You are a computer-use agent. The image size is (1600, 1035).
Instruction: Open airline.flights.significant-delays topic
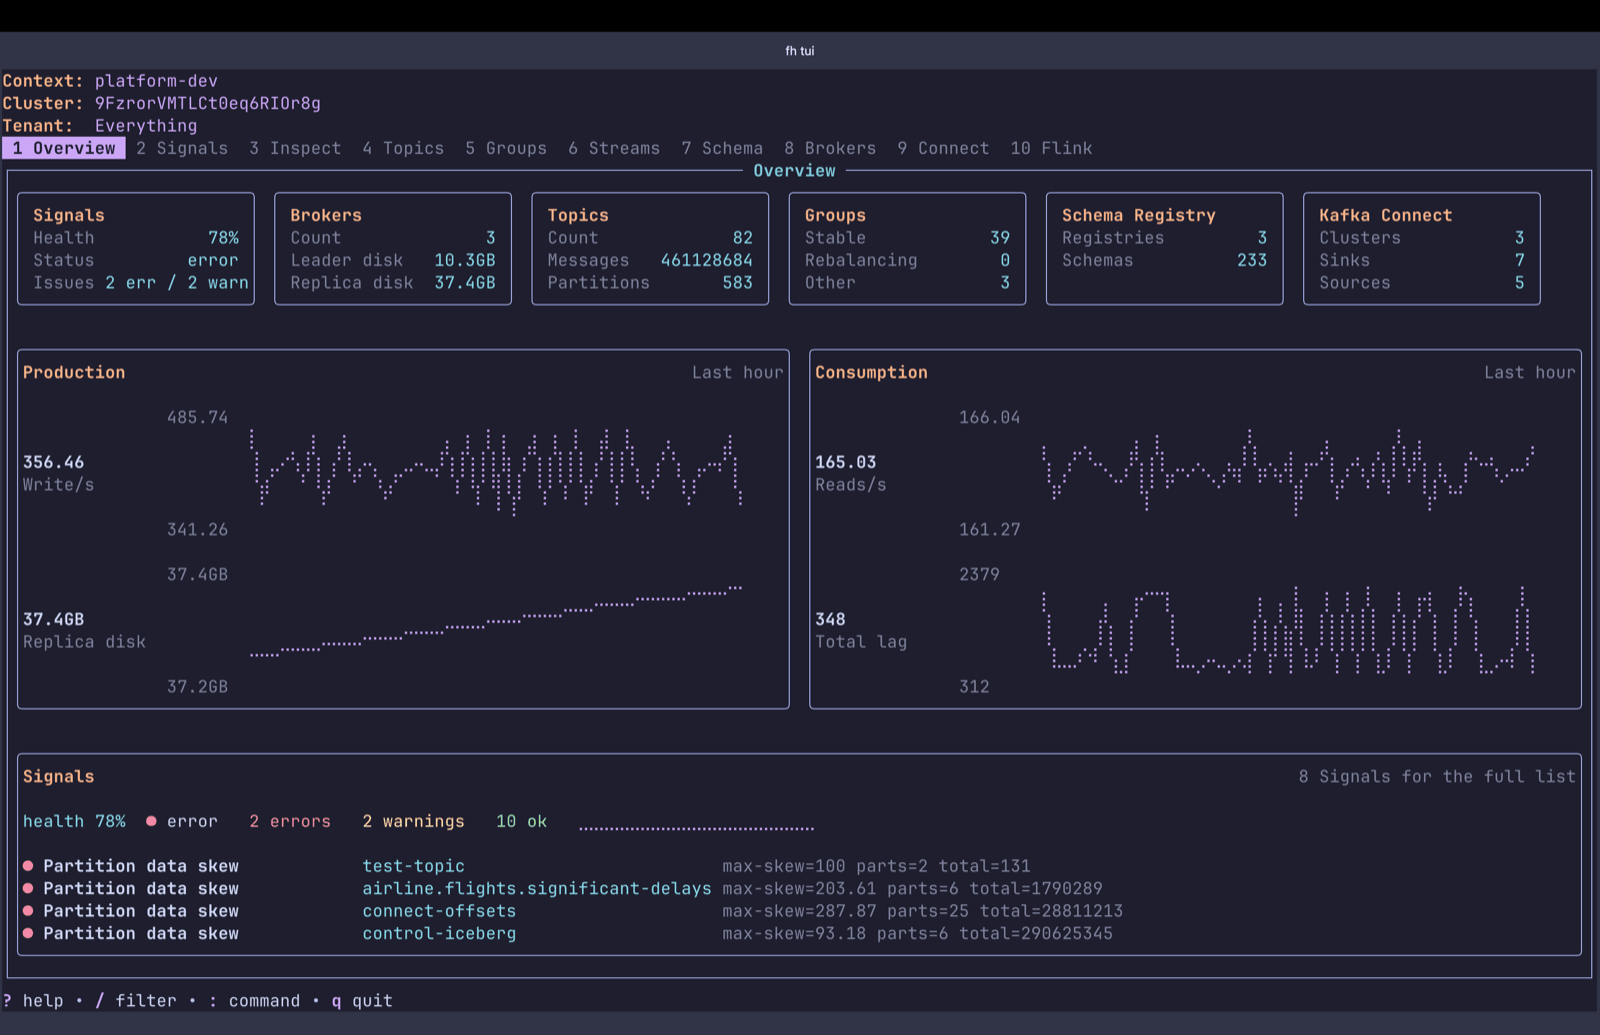537,888
